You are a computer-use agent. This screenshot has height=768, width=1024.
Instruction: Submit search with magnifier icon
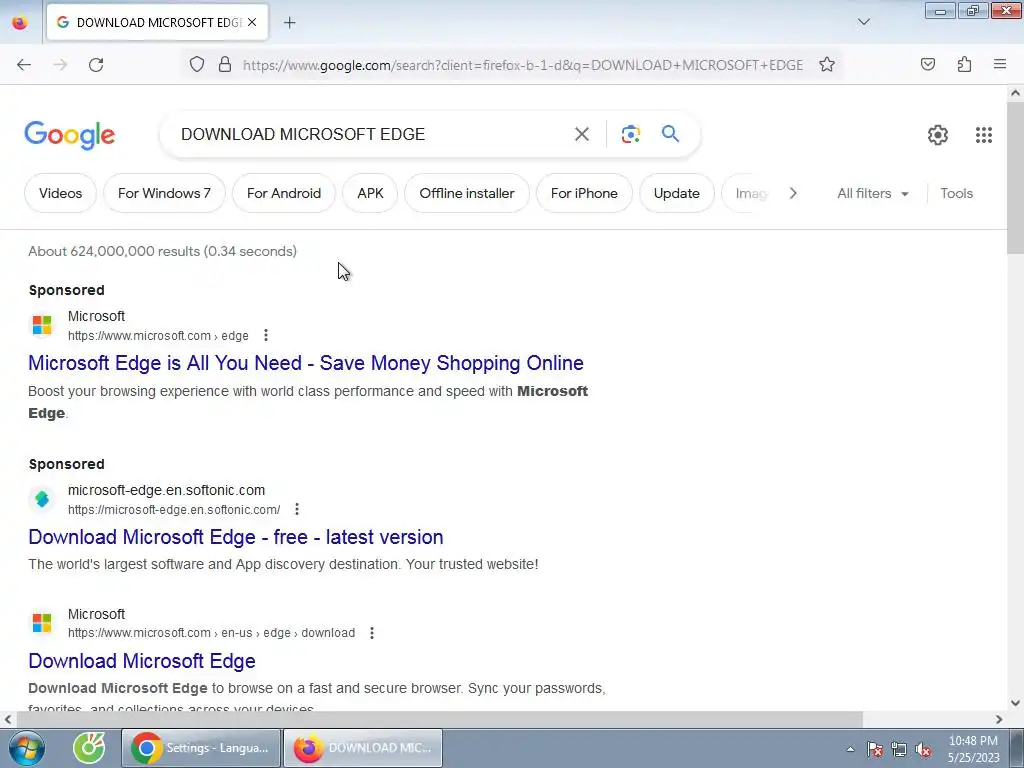coord(671,134)
